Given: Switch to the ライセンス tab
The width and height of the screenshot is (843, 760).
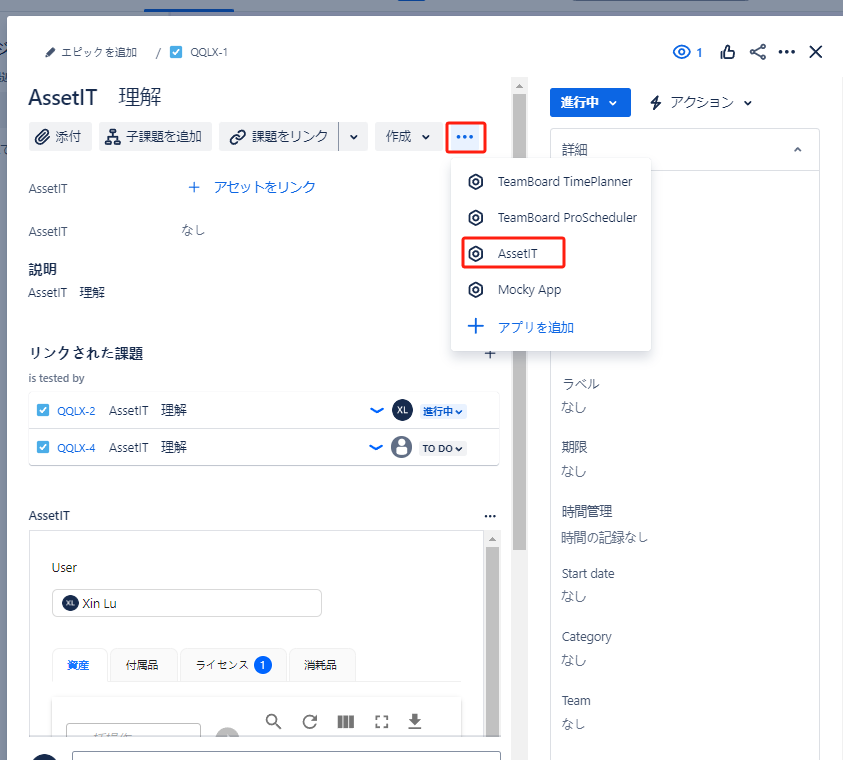Looking at the screenshot, I should 232,665.
